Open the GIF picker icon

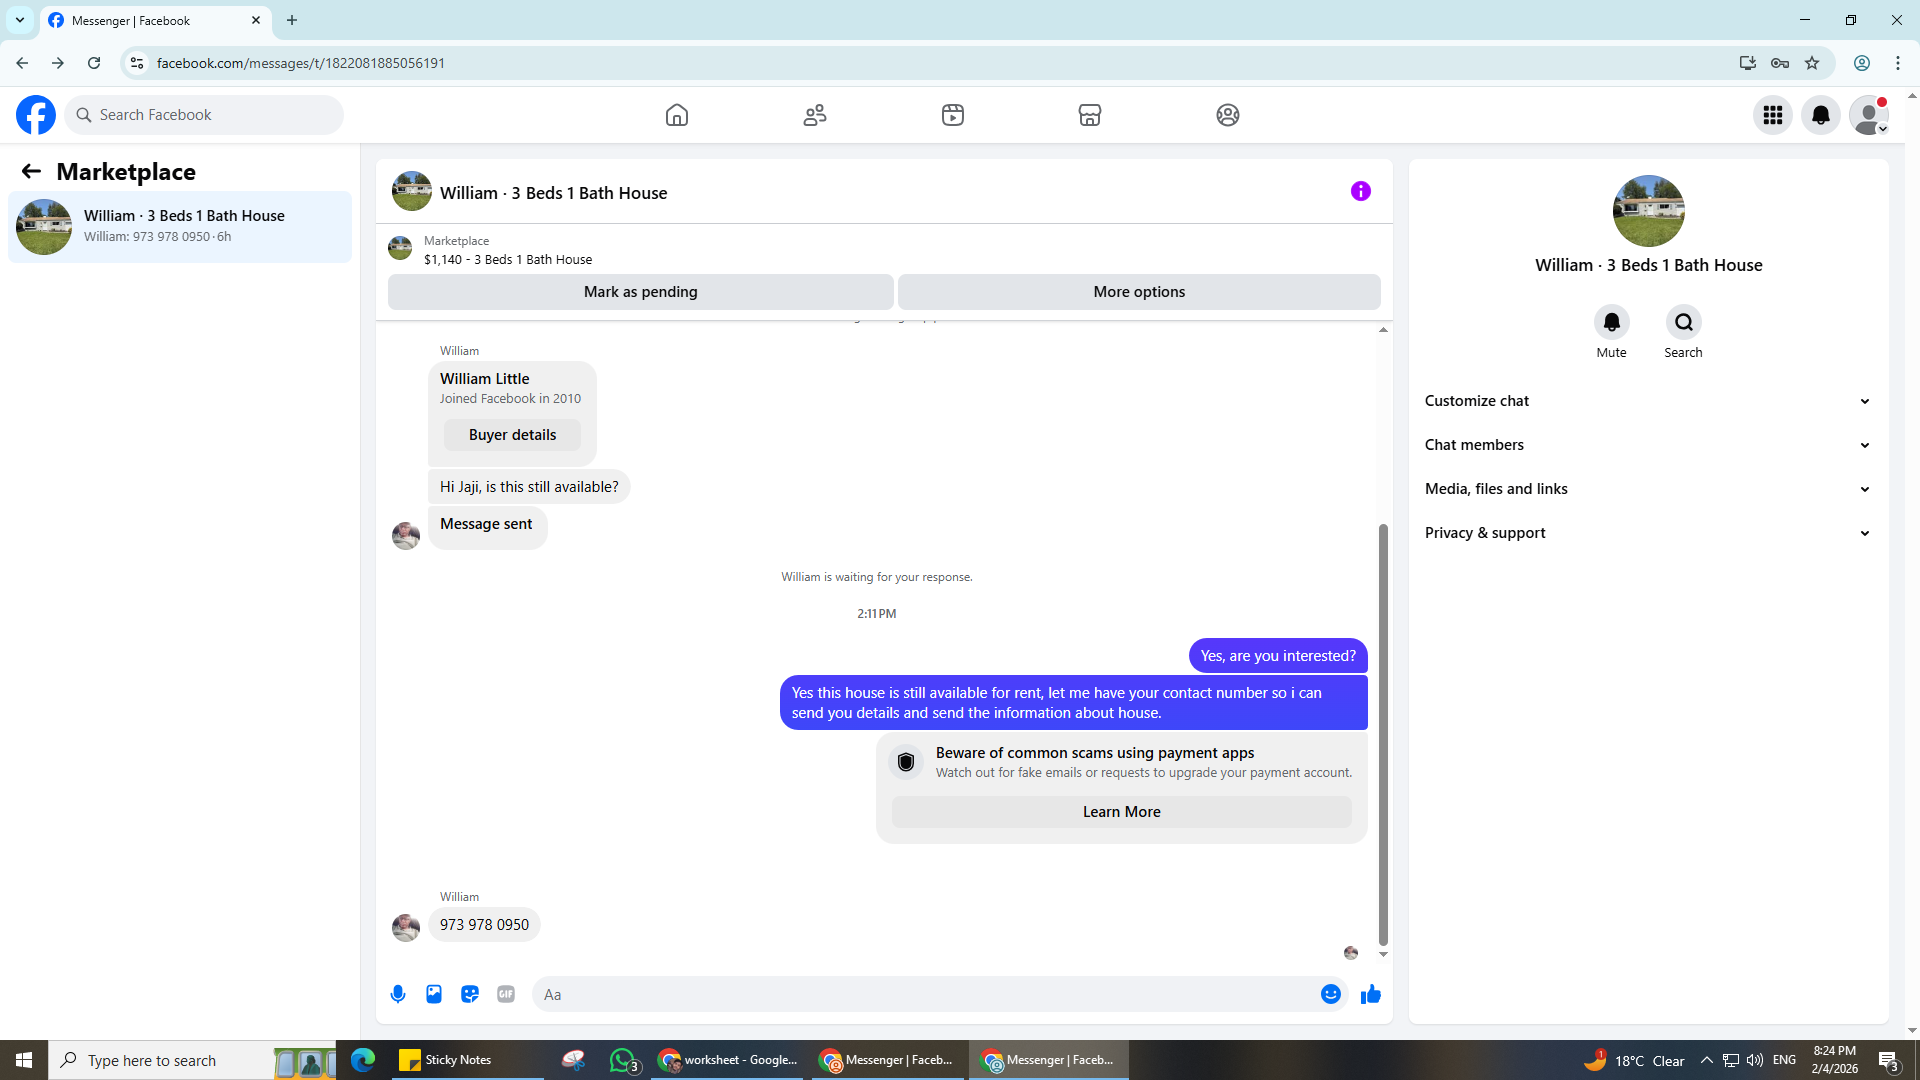tap(506, 994)
